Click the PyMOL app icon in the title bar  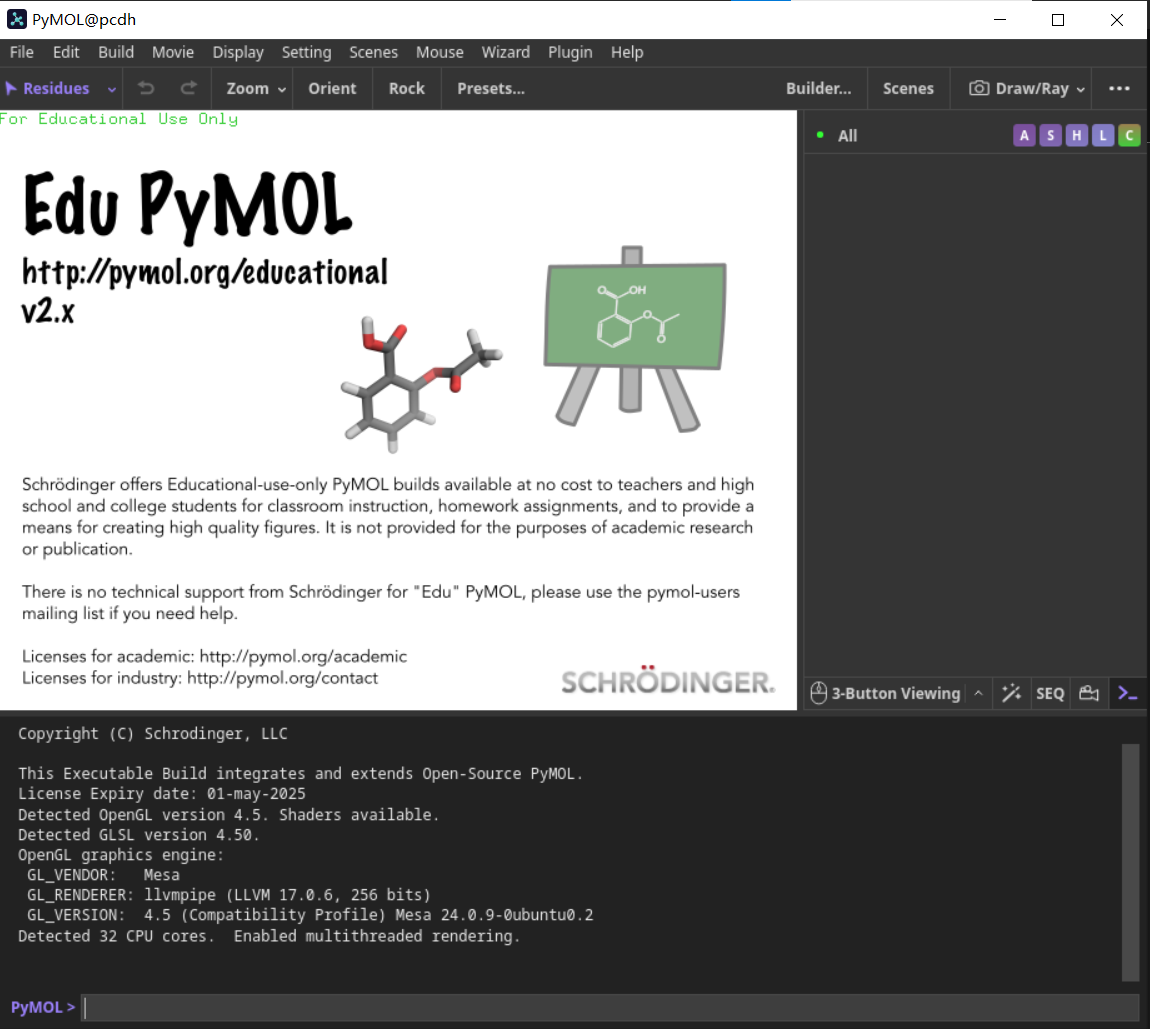[16, 19]
